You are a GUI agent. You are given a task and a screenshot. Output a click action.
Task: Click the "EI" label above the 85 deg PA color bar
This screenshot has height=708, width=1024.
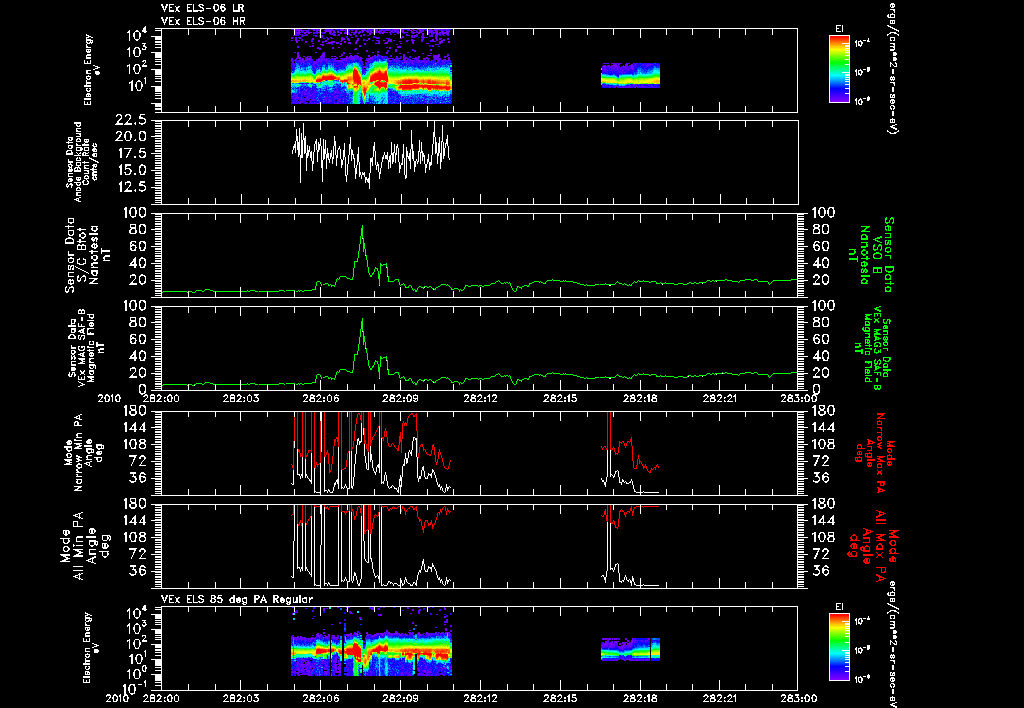pyautogui.click(x=839, y=607)
